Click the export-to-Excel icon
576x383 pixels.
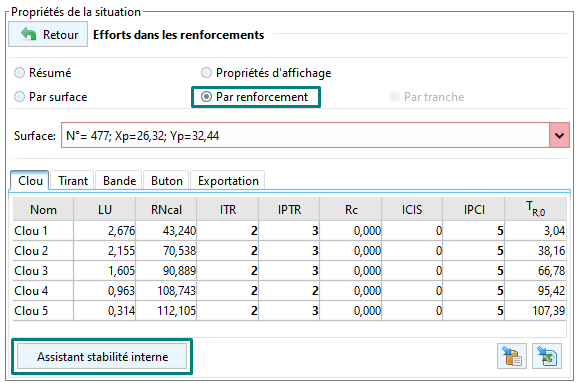pyautogui.click(x=547, y=356)
